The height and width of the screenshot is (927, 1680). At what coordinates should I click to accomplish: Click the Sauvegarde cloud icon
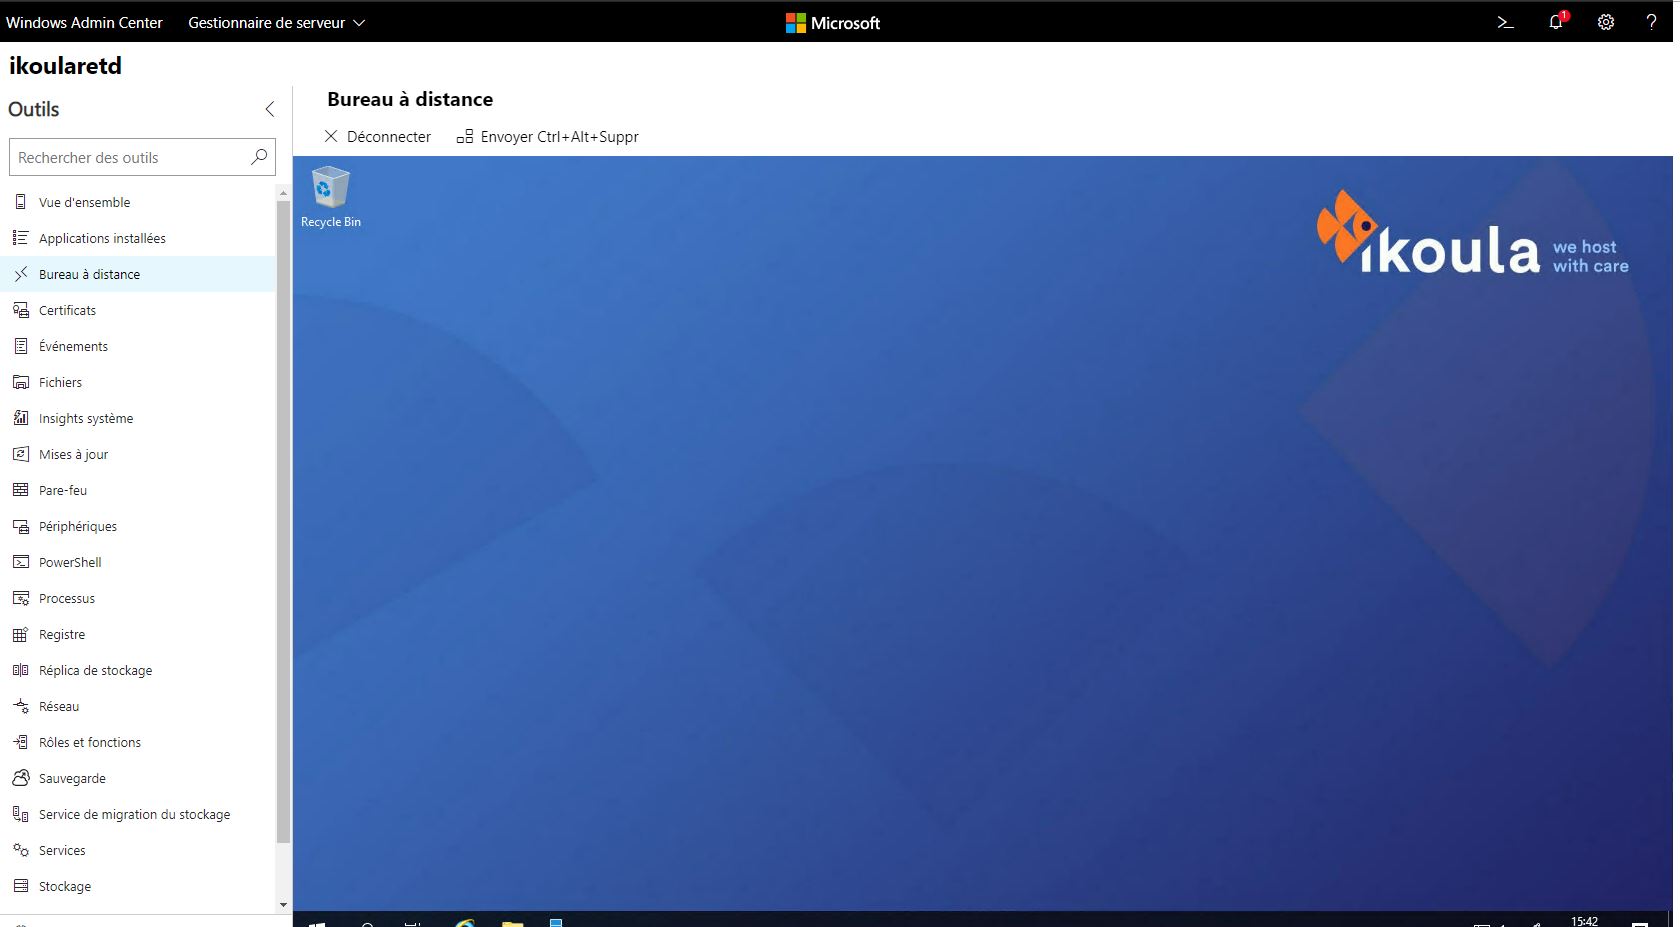coord(20,778)
